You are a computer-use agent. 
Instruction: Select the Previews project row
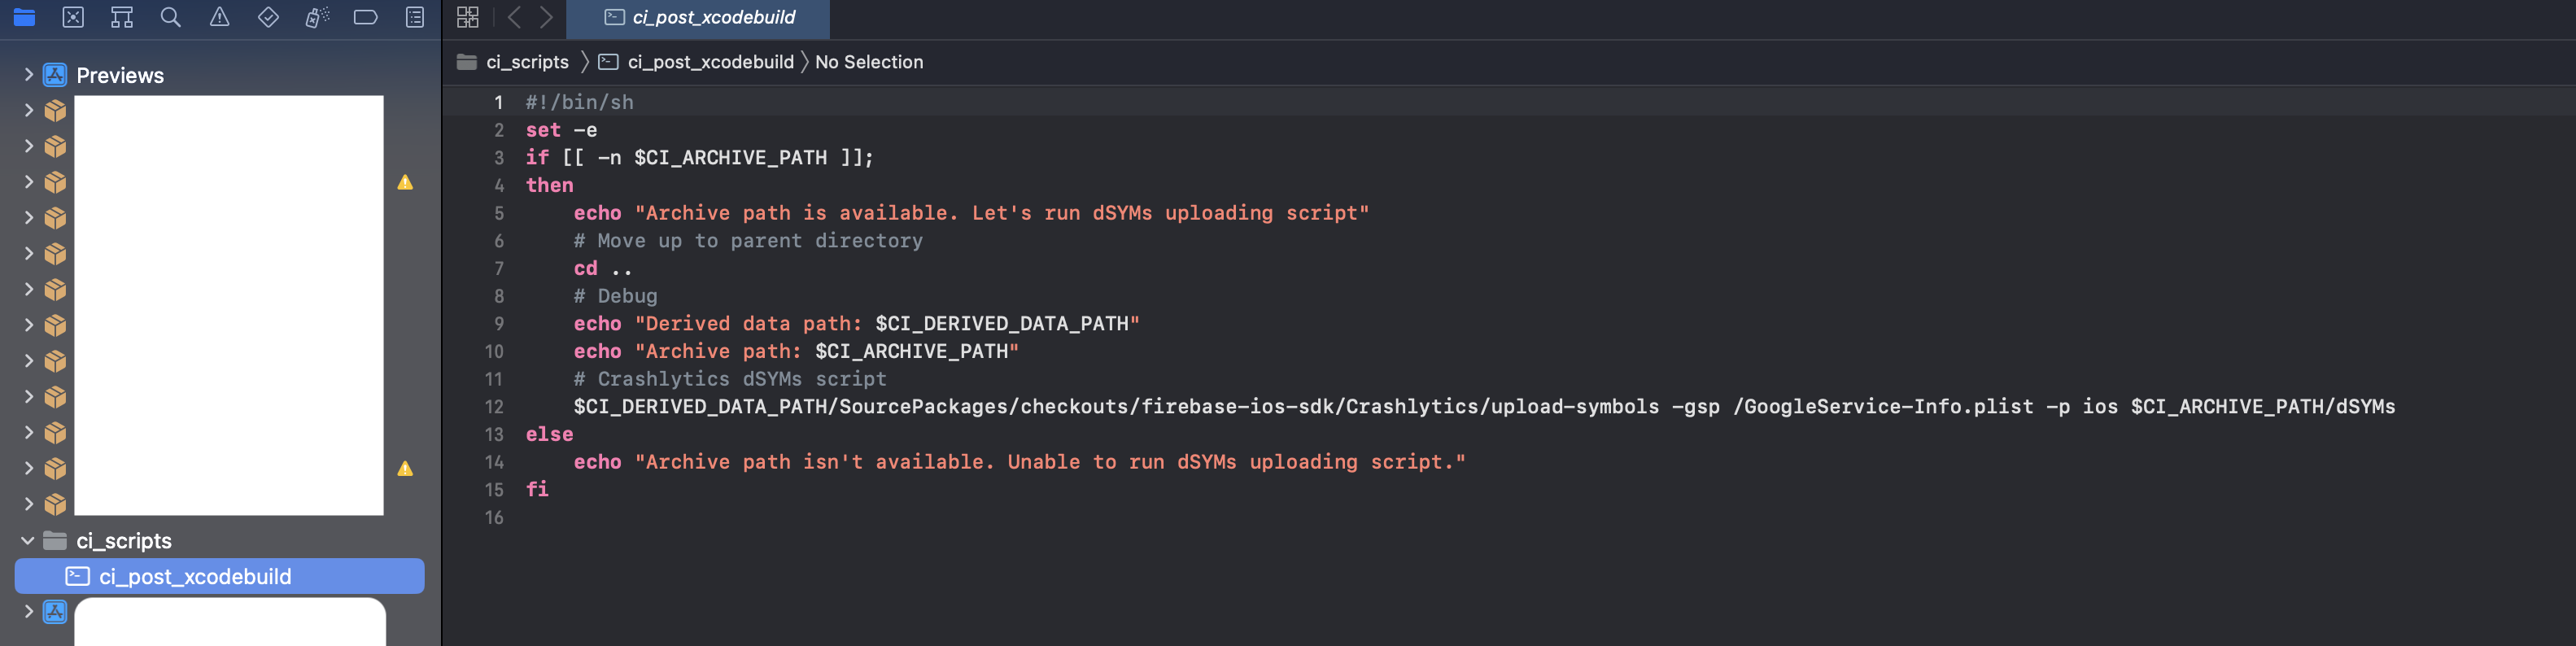pos(220,75)
